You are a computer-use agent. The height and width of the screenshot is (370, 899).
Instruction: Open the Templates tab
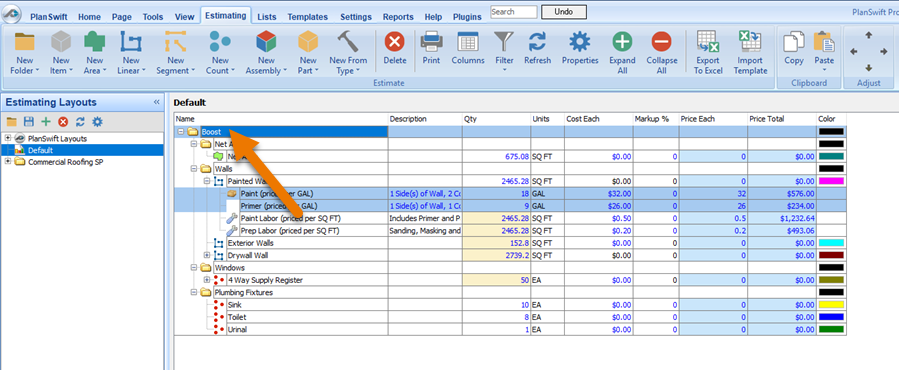coord(308,17)
